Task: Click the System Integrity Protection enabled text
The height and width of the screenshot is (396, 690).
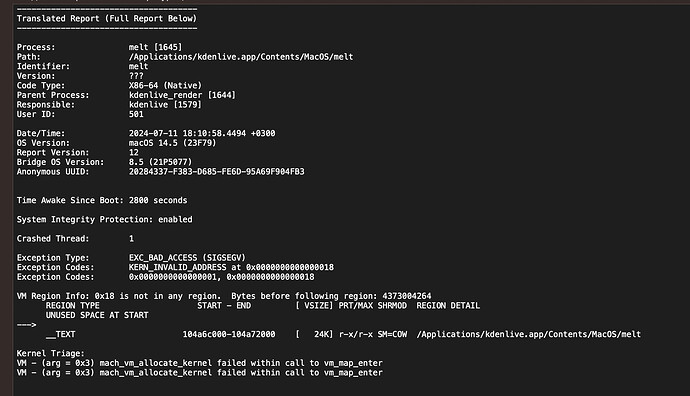Action: point(104,220)
